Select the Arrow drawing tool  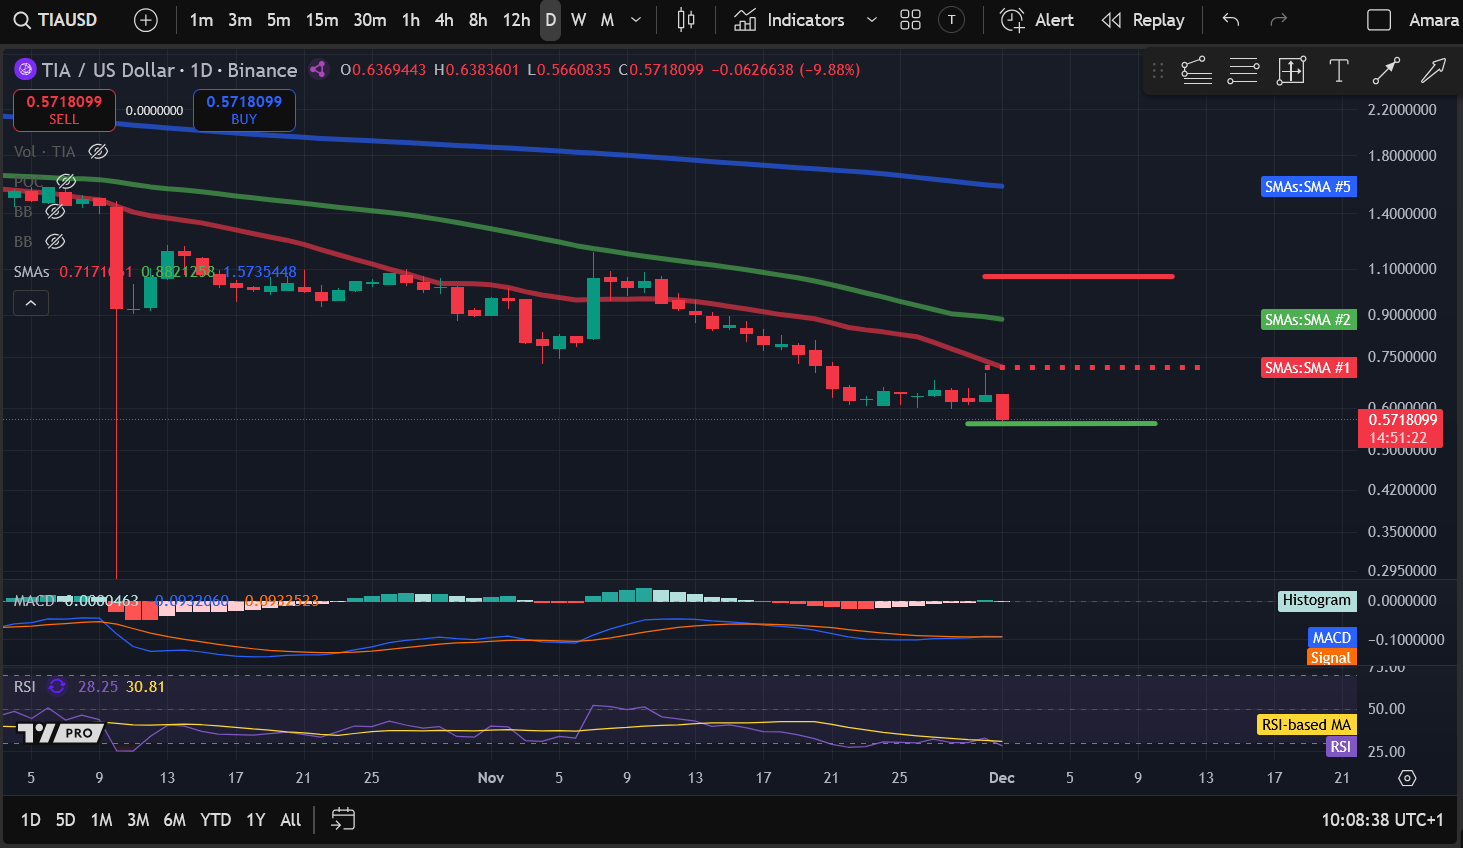click(x=1386, y=71)
